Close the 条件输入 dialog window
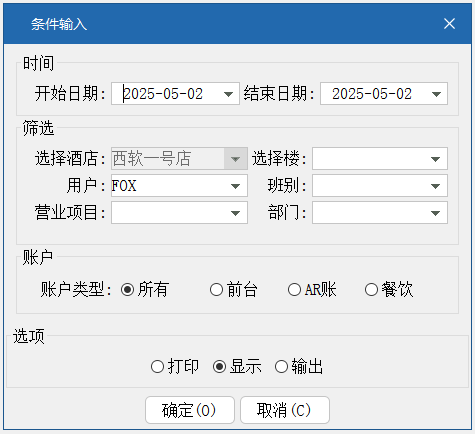This screenshot has width=475, height=434. (449, 24)
